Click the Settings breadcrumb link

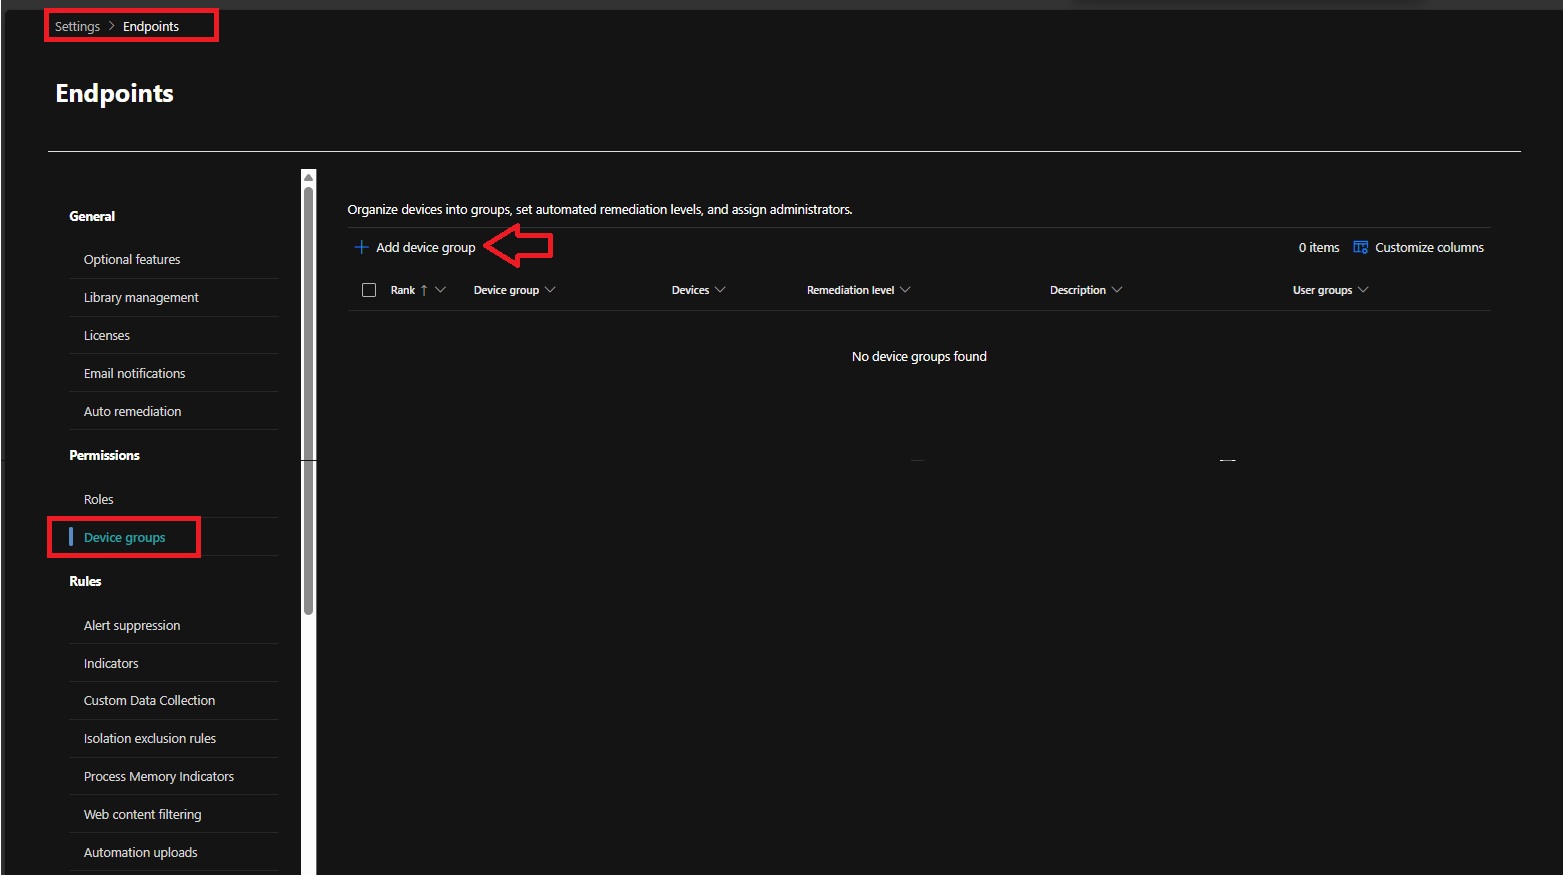click(x=77, y=27)
